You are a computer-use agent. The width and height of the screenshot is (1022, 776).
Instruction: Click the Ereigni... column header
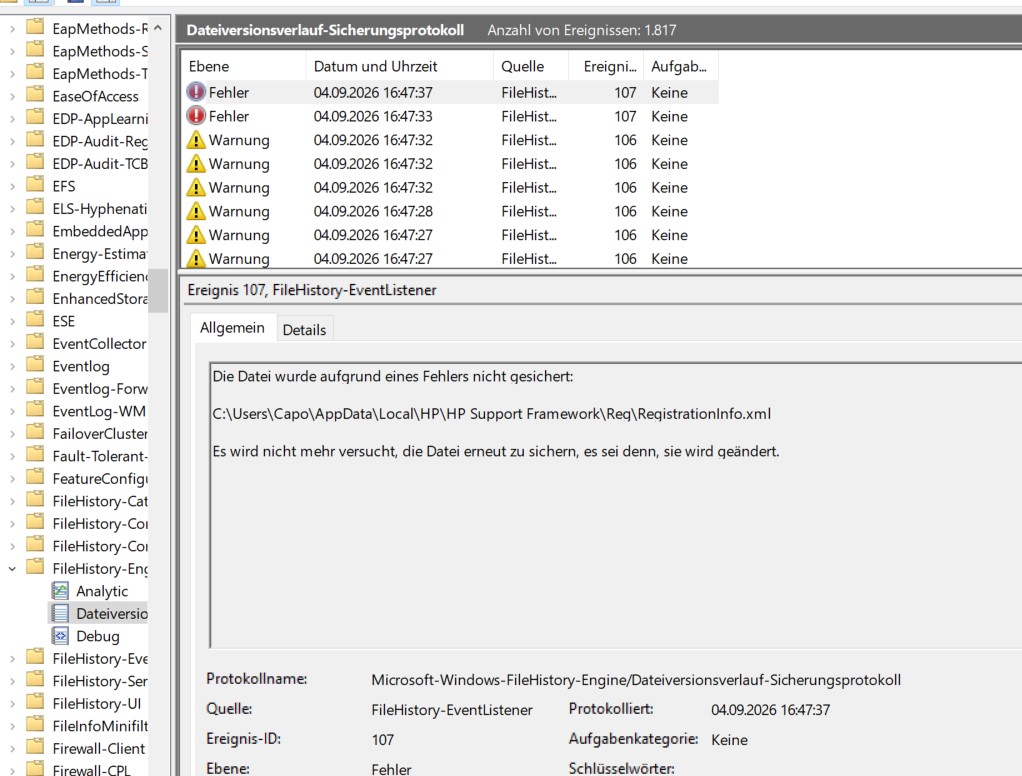coord(606,66)
